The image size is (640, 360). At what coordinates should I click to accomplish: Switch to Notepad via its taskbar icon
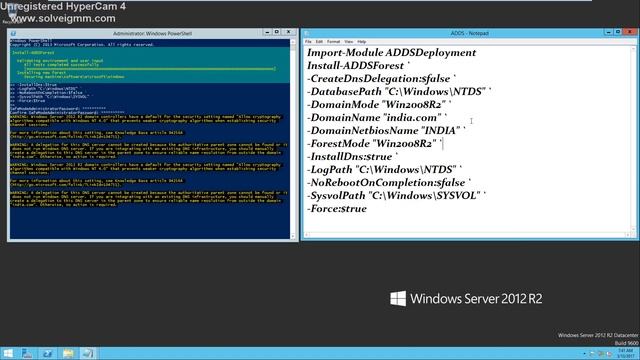88,353
